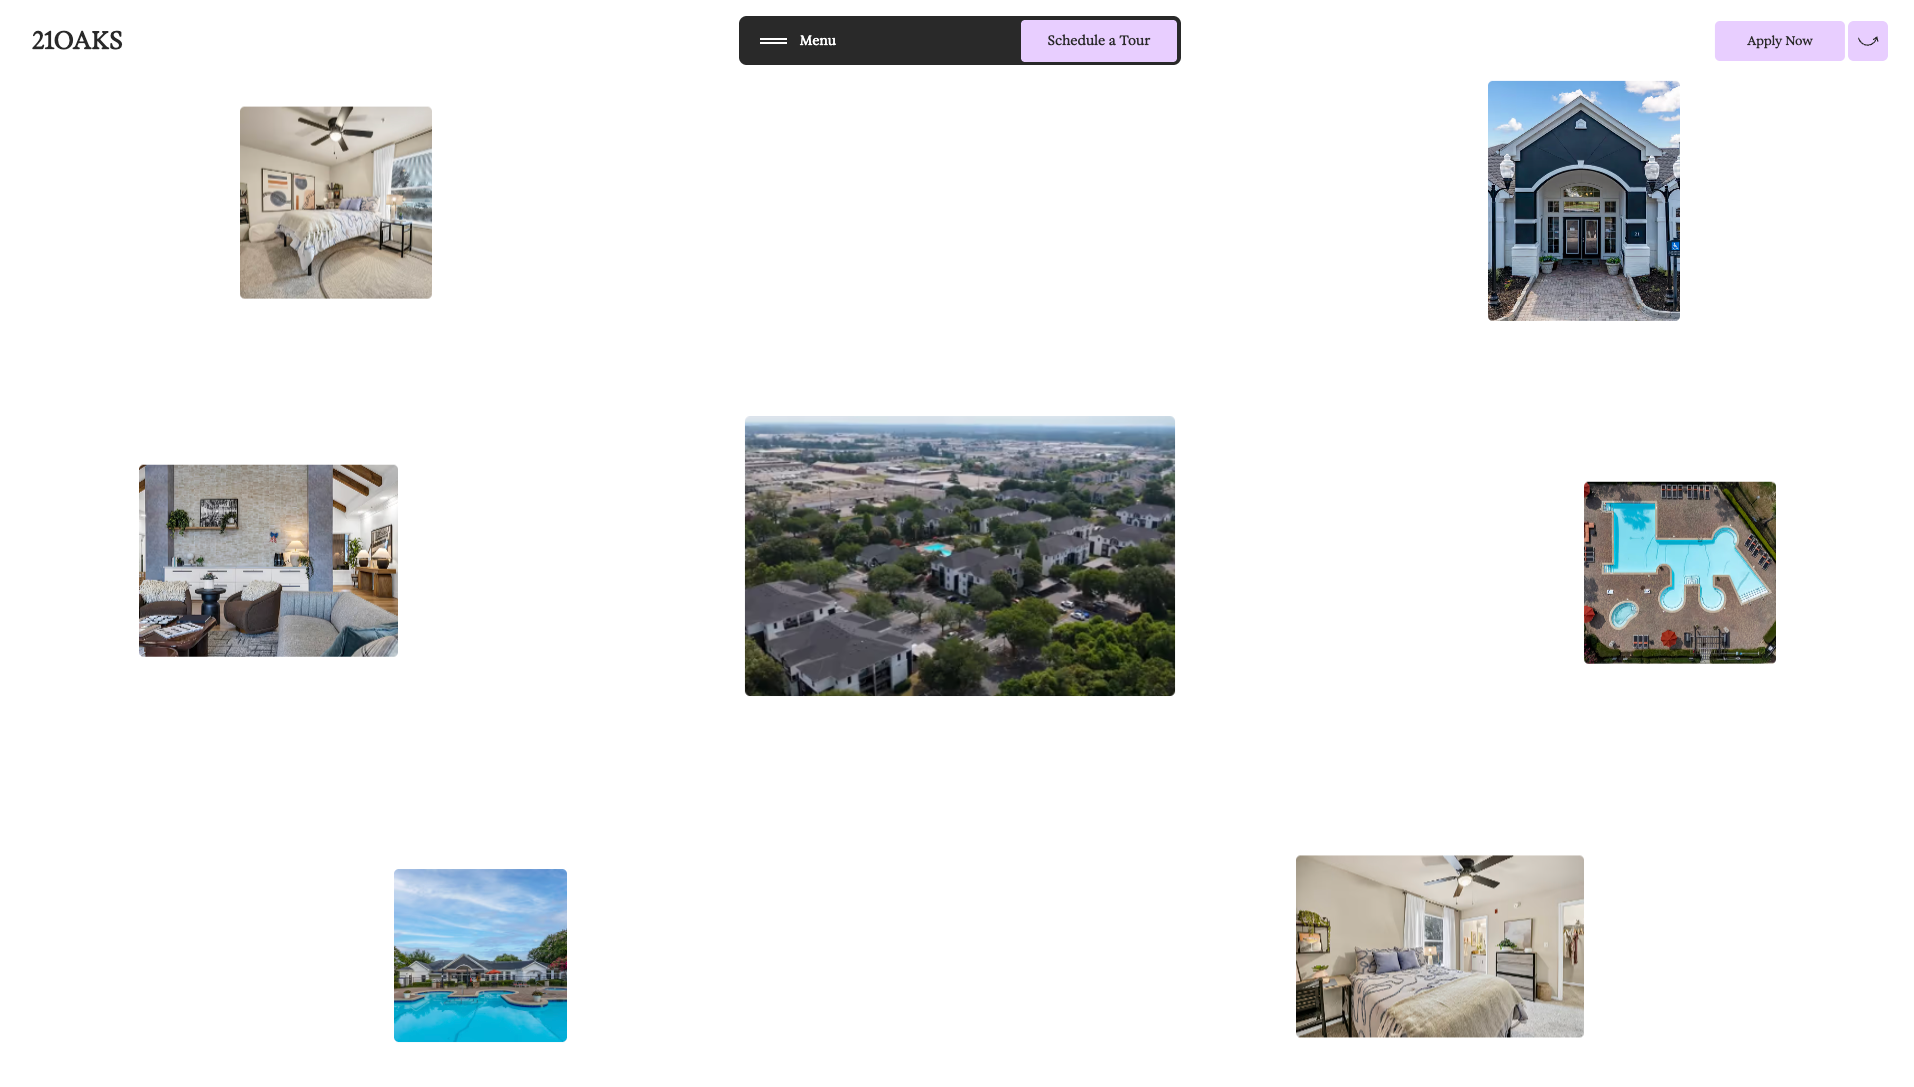Open the lounge with stone fireplace photo
Image resolution: width=1914 pixels, height=1087 pixels.
268,561
